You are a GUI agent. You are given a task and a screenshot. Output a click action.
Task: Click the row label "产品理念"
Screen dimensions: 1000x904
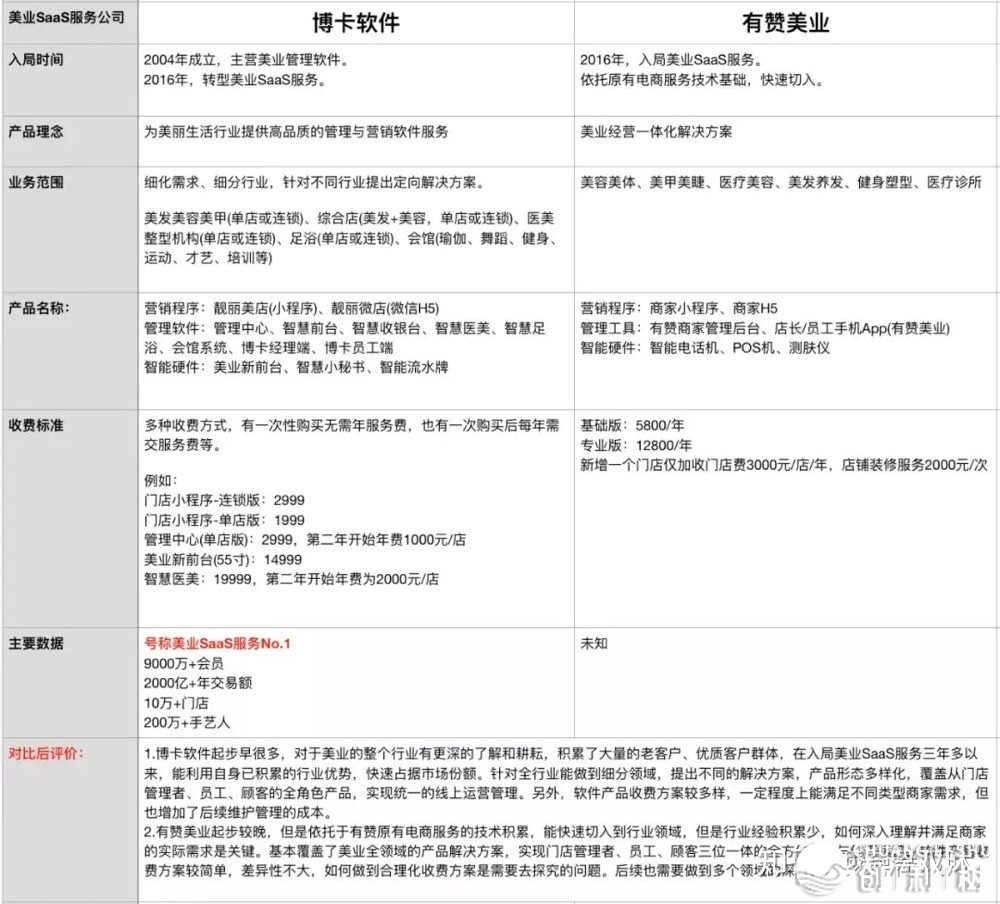(36, 132)
